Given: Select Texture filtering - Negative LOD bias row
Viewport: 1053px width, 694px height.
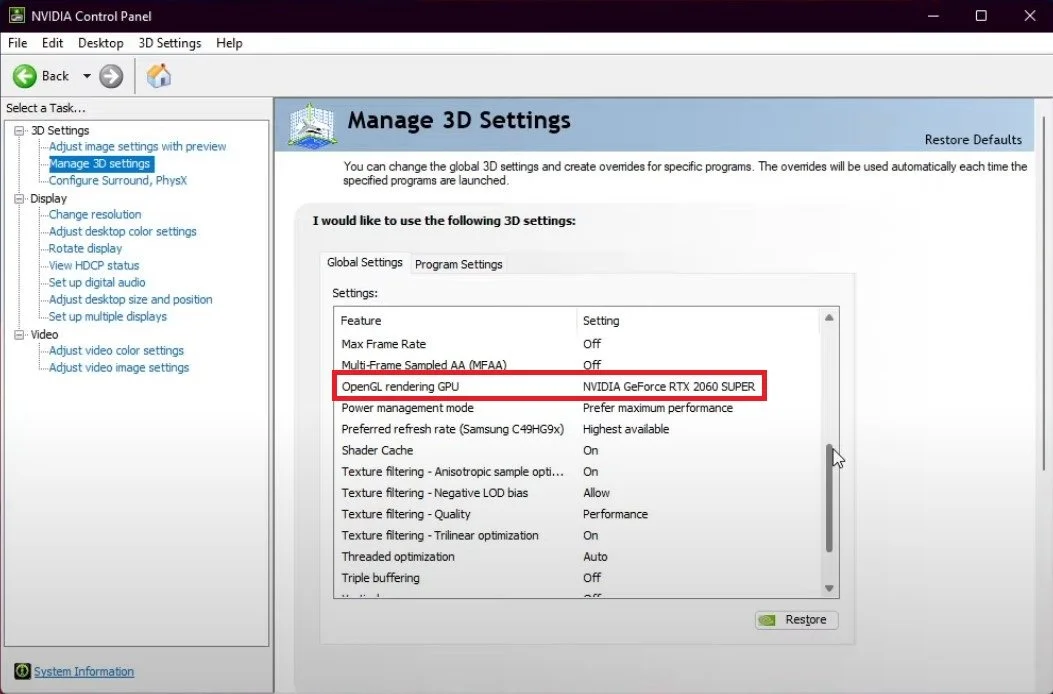Looking at the screenshot, I should coord(578,493).
